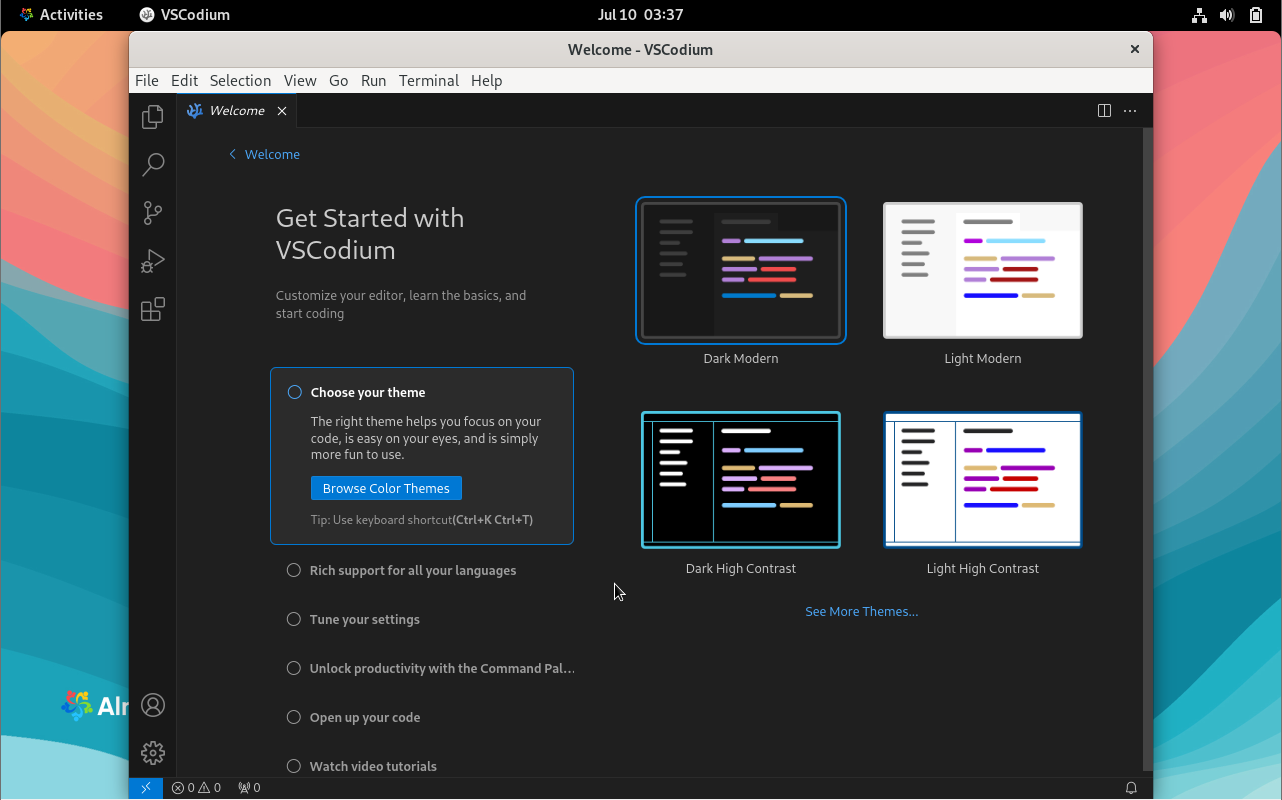1282x800 pixels.
Task: Click the network icon in system tray
Action: point(1199,15)
